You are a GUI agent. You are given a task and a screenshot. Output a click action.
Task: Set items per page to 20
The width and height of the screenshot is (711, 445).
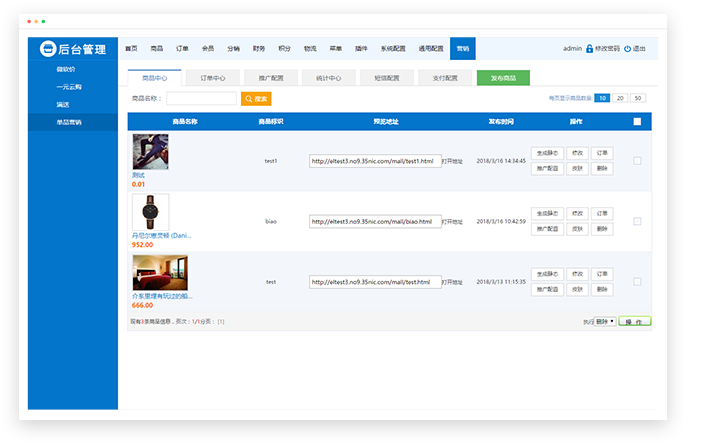tap(620, 98)
